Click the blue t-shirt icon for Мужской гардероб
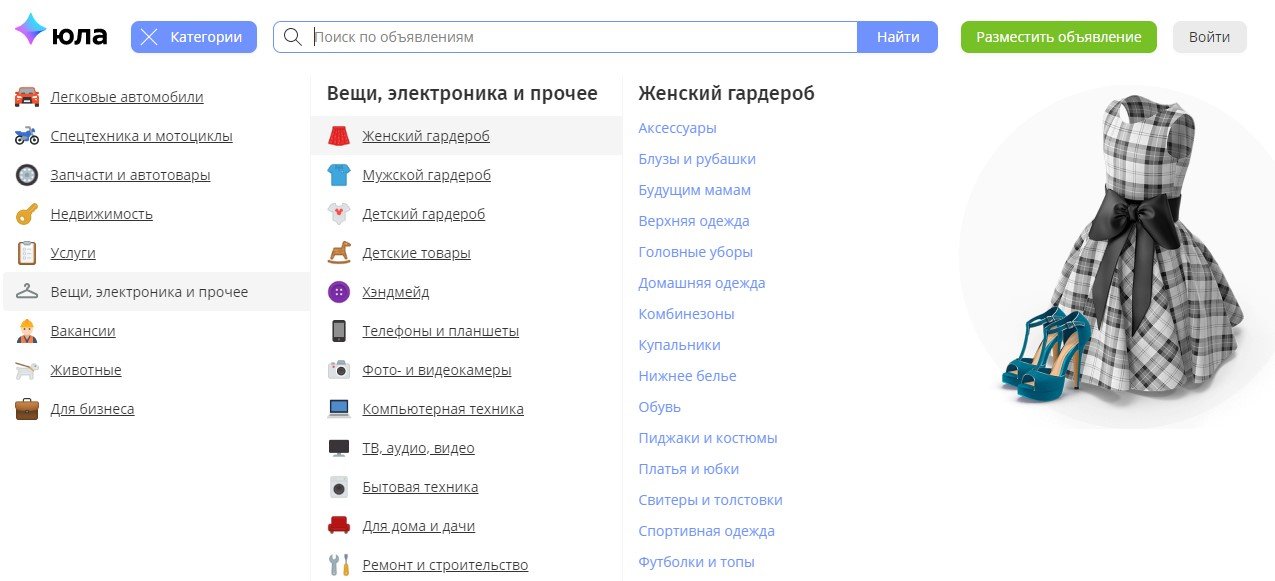The height and width of the screenshot is (581, 1275). click(x=339, y=175)
